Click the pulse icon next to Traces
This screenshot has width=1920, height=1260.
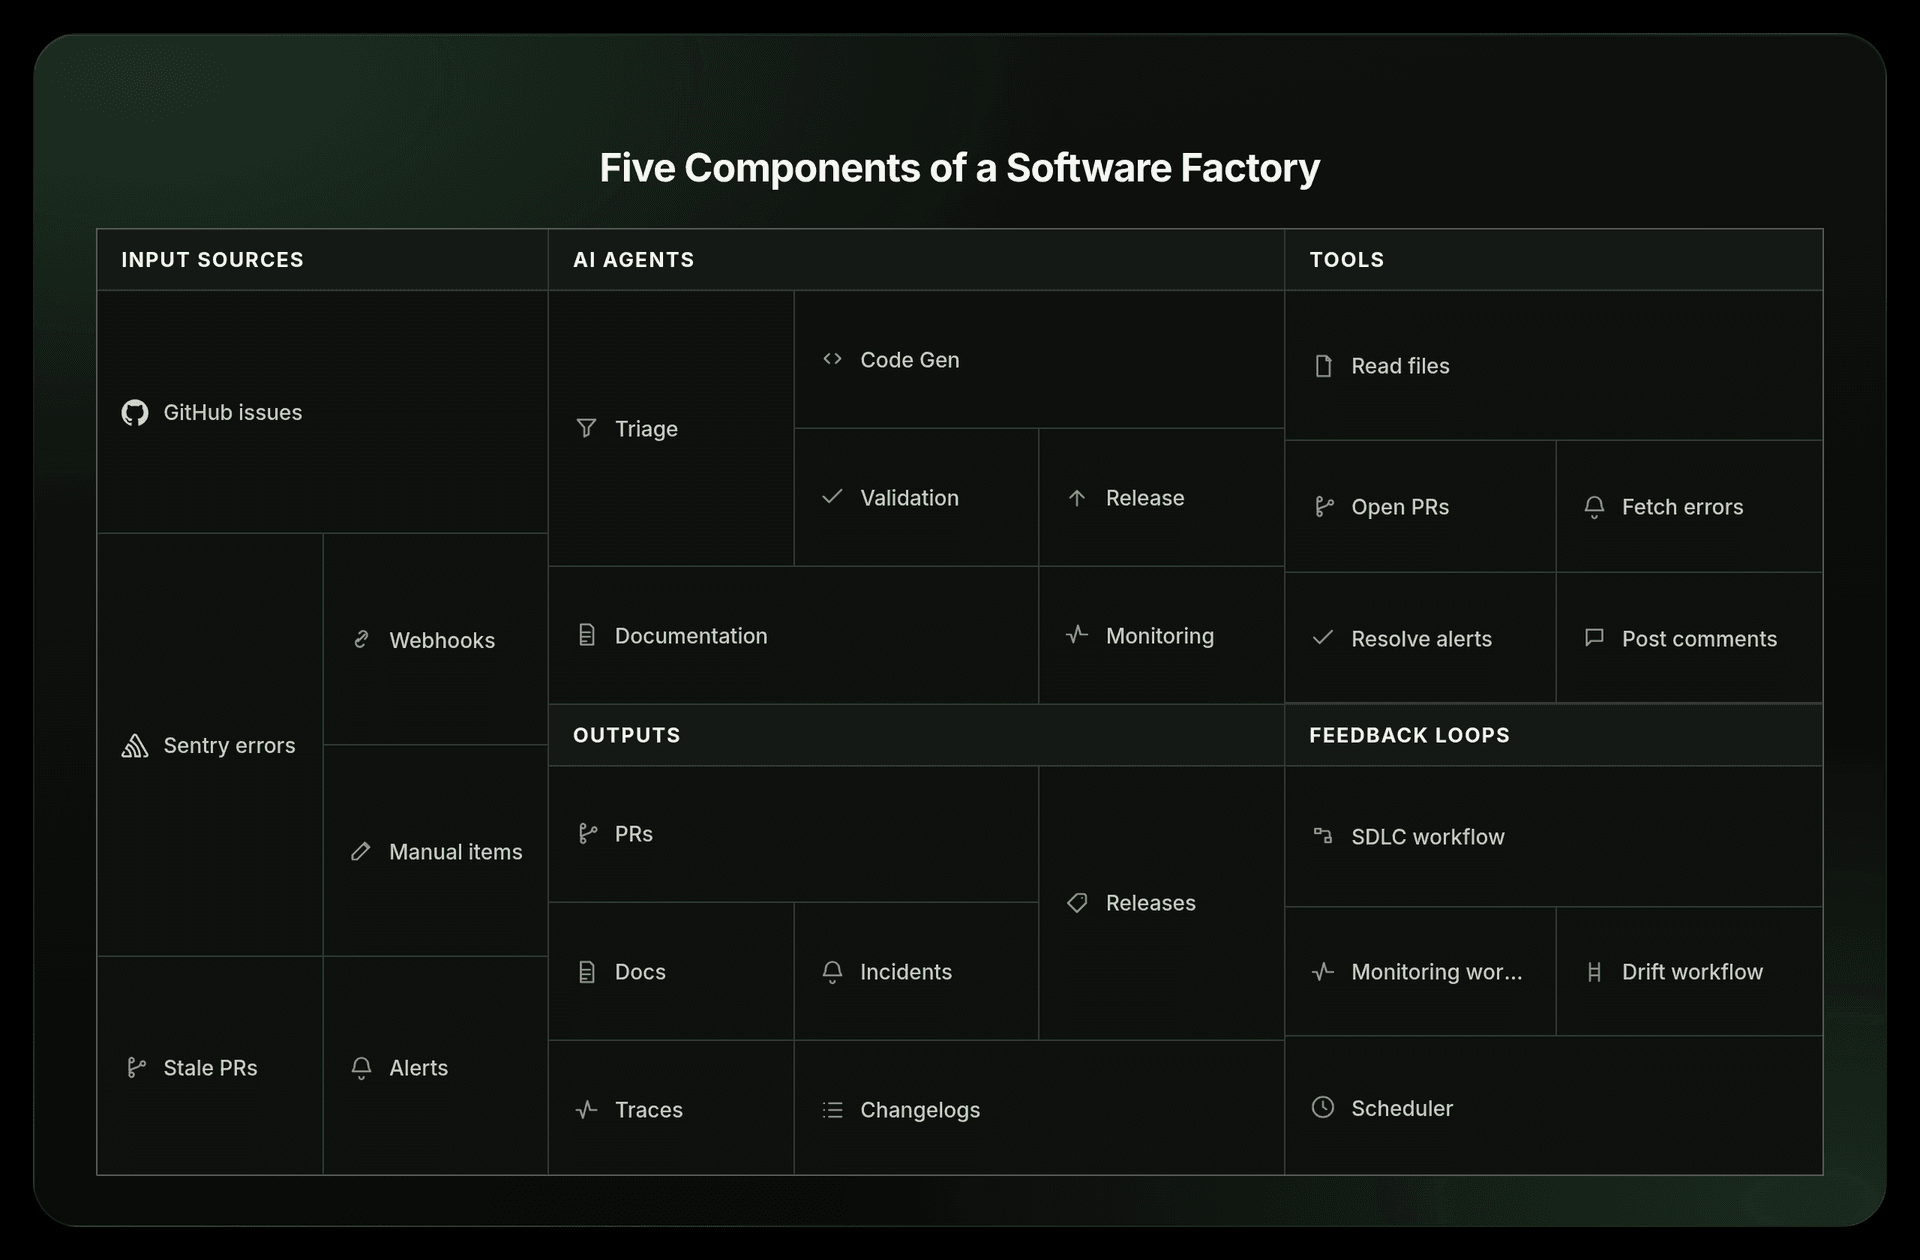(x=587, y=1109)
